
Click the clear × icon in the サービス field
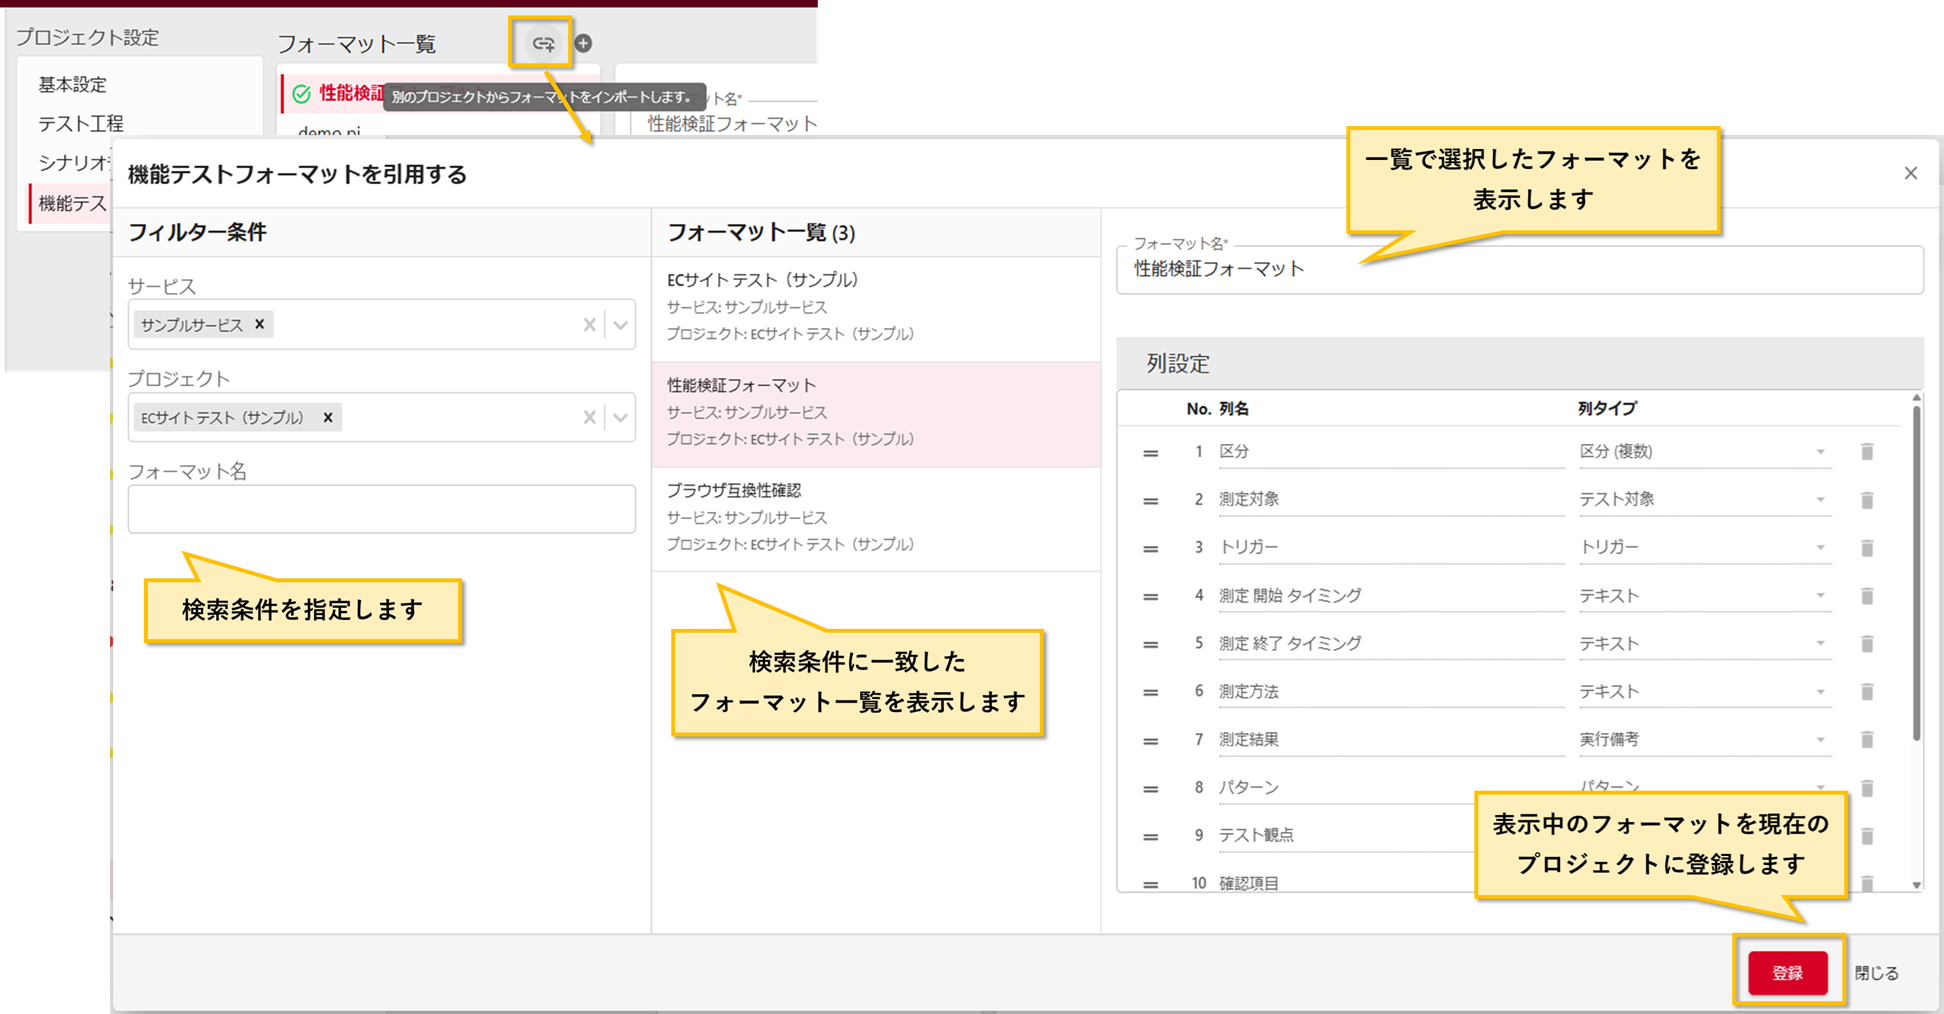click(589, 324)
